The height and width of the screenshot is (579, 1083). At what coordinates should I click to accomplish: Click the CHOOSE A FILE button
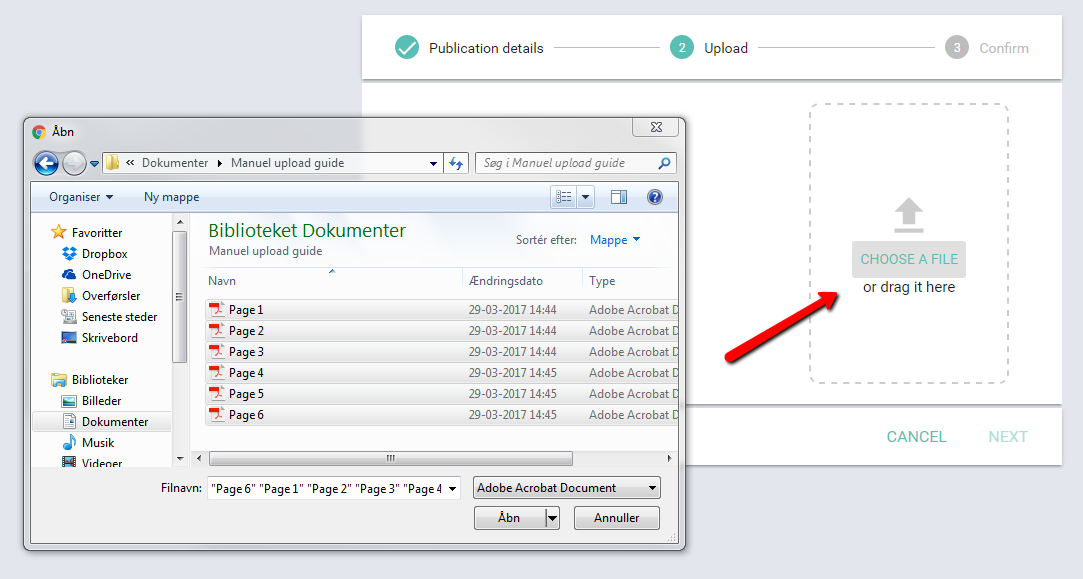click(908, 259)
